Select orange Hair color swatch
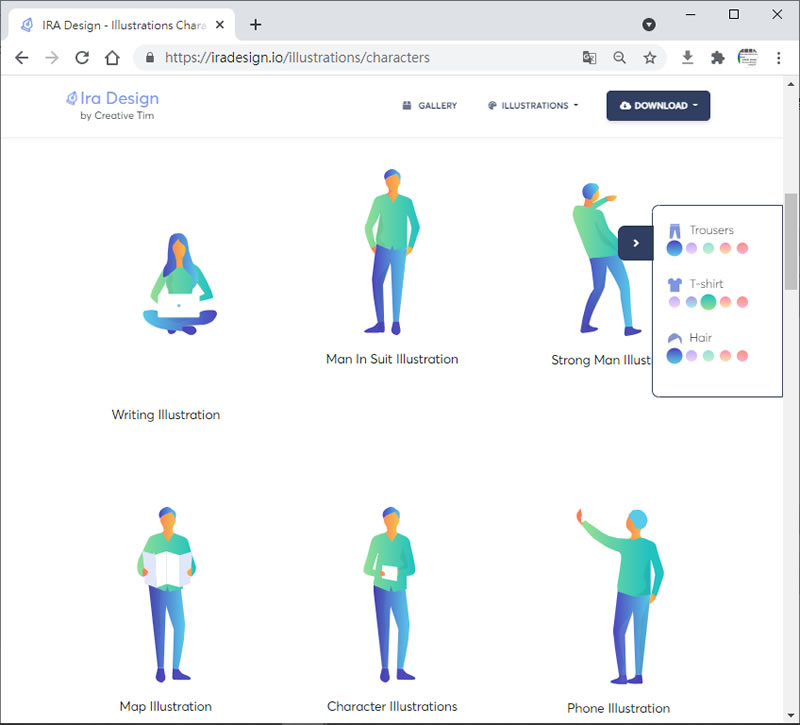This screenshot has width=800, height=725. point(725,356)
